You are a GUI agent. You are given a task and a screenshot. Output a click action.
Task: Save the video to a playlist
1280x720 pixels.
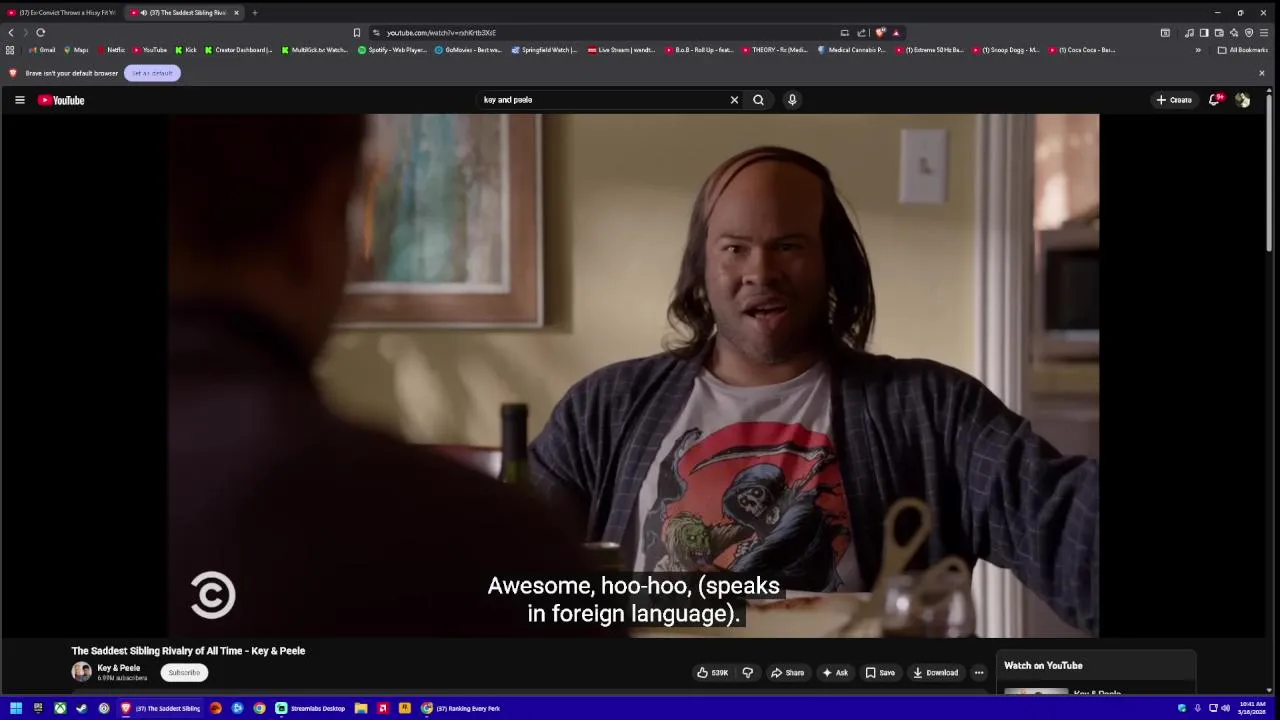point(880,673)
